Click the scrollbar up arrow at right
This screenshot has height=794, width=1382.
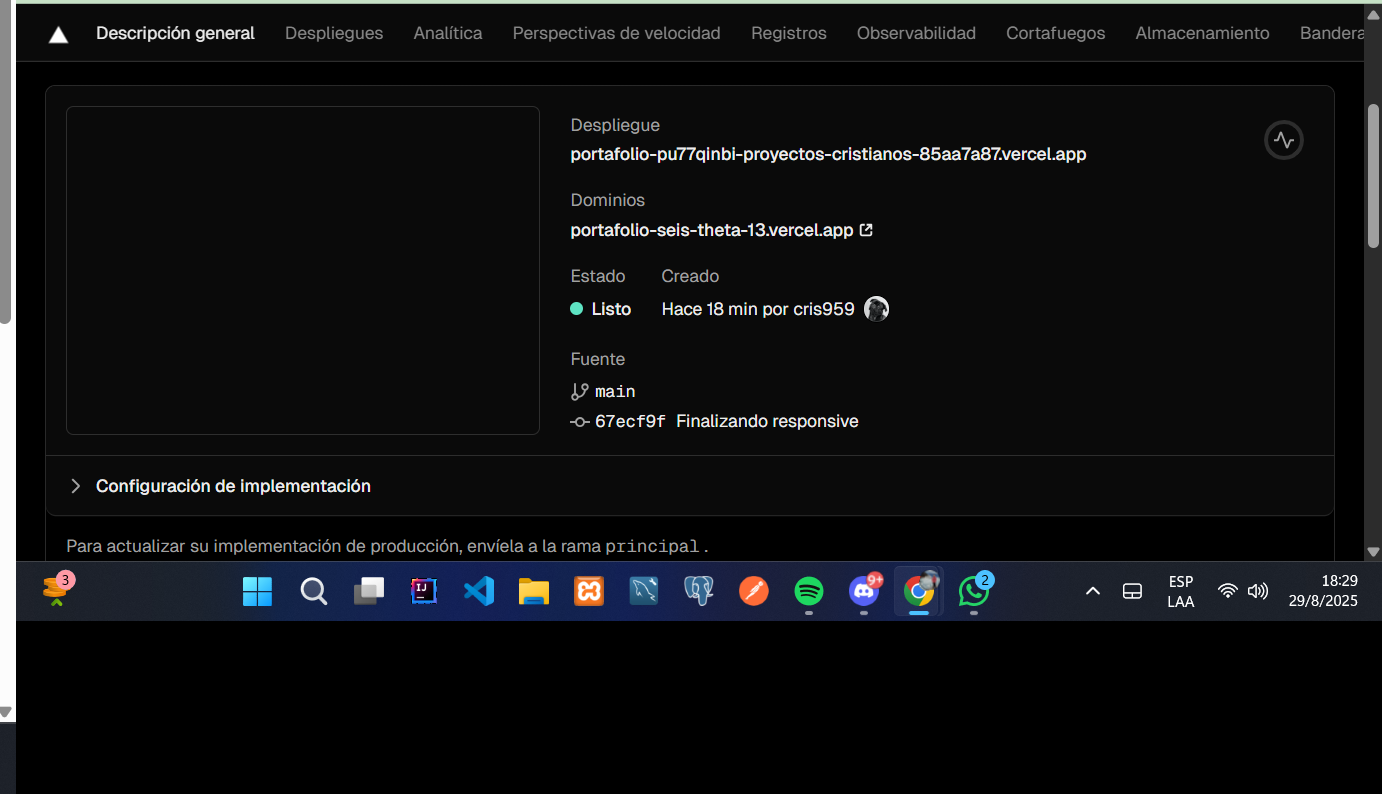click(1373, 14)
